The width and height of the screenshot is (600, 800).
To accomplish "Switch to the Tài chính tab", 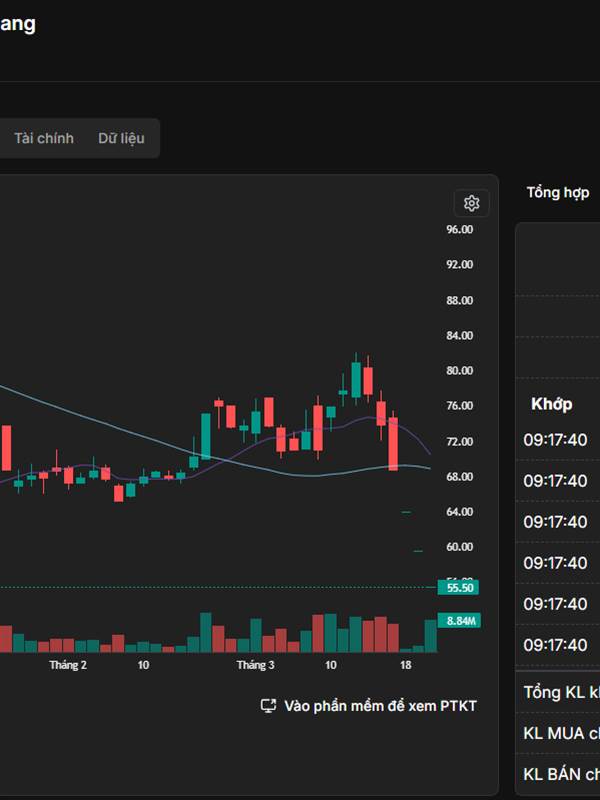I will tap(44, 138).
